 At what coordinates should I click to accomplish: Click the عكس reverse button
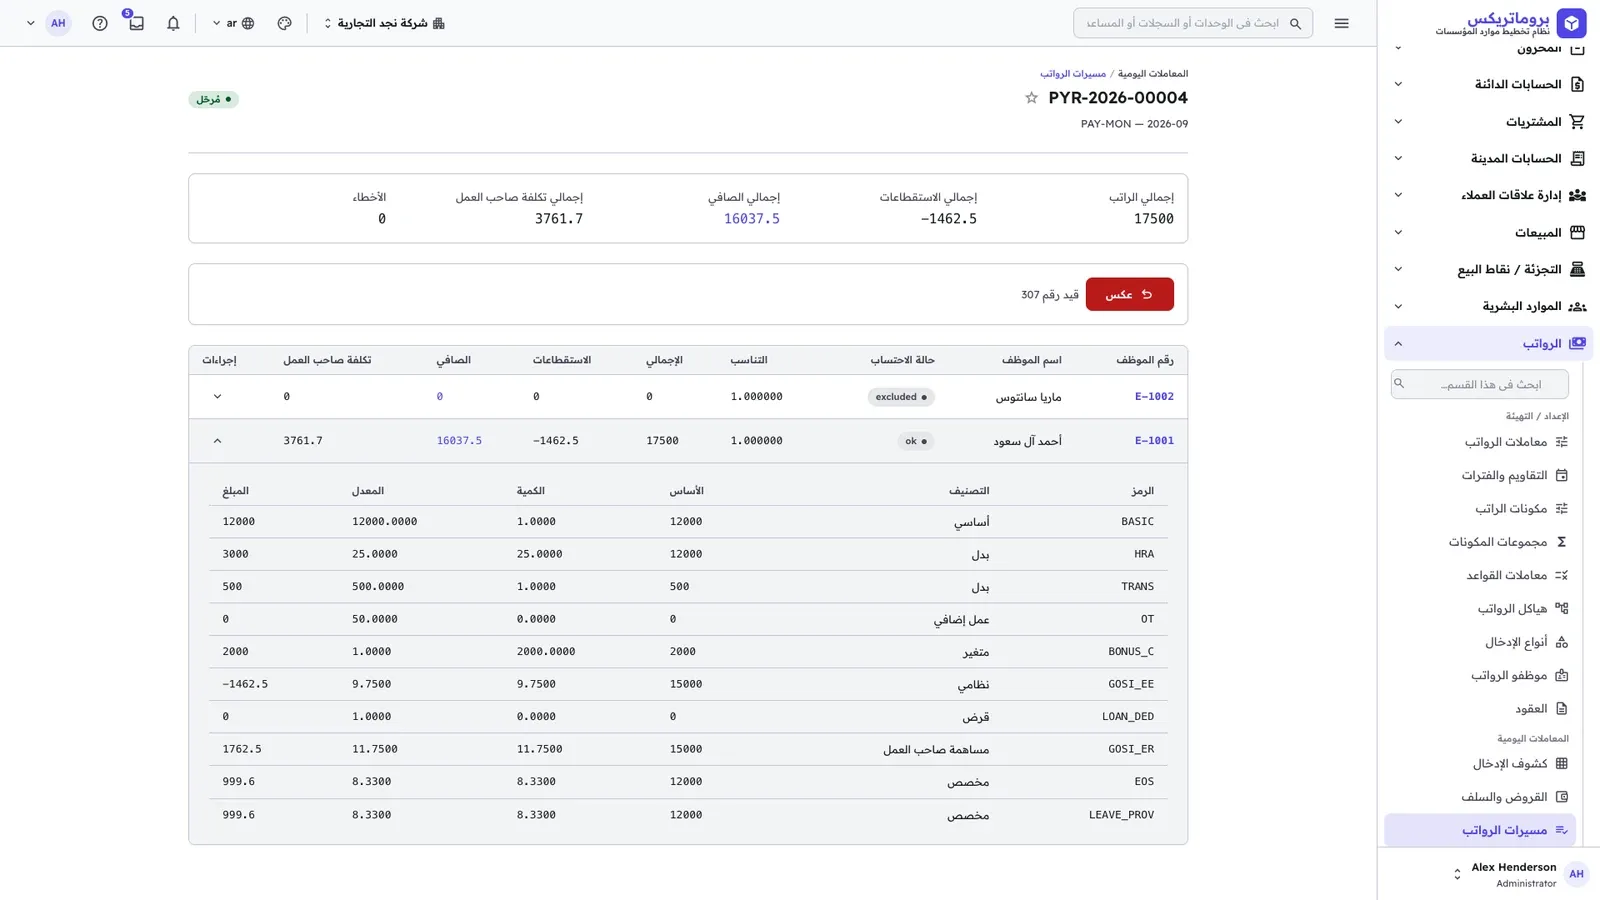(1129, 294)
